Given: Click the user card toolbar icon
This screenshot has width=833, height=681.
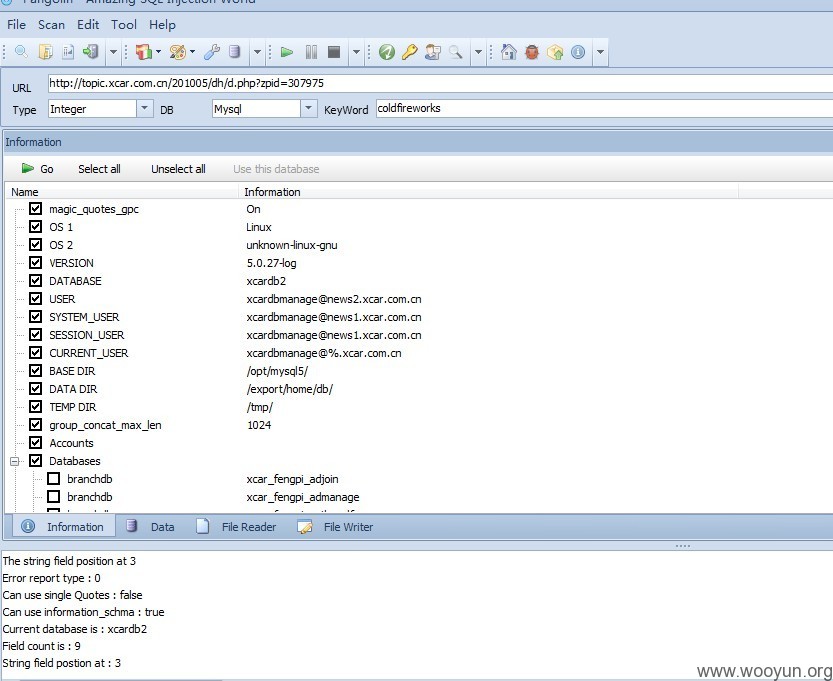Looking at the screenshot, I should click(x=432, y=52).
